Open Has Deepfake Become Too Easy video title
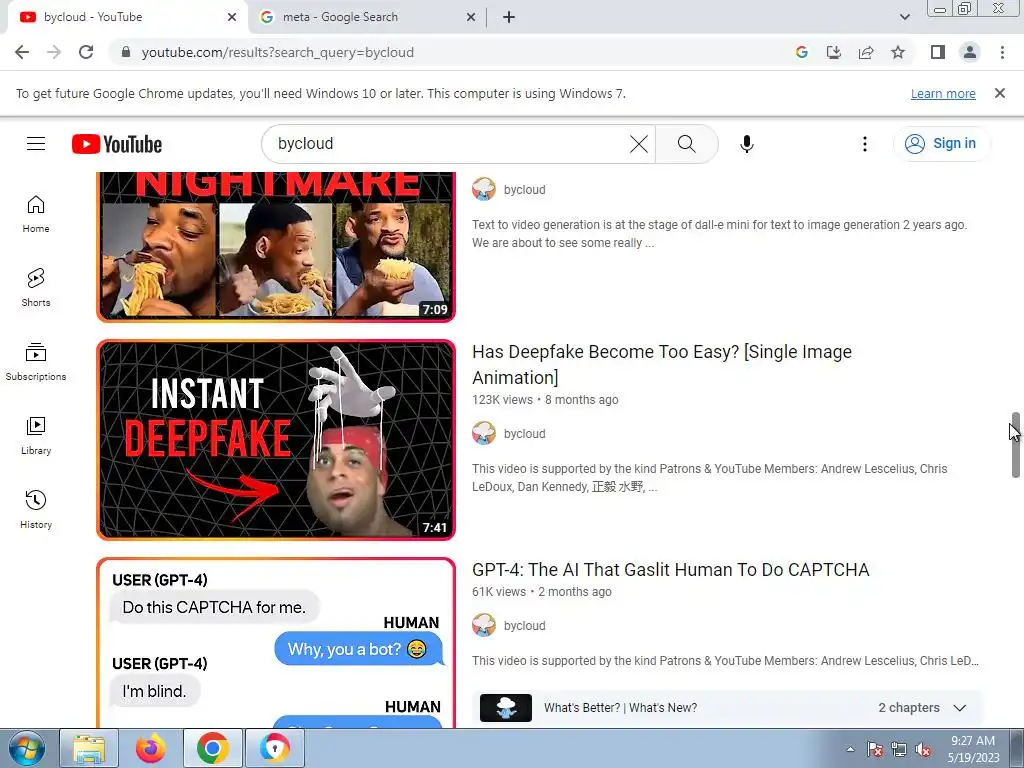This screenshot has height=768, width=1024. click(x=662, y=364)
